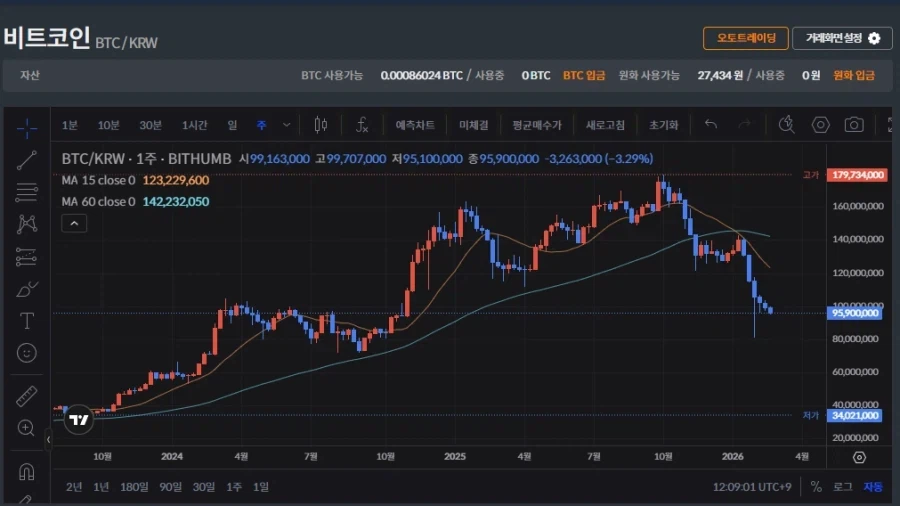The image size is (900, 506).
Task: Toggle 미체결 open orders display
Action: click(x=474, y=124)
